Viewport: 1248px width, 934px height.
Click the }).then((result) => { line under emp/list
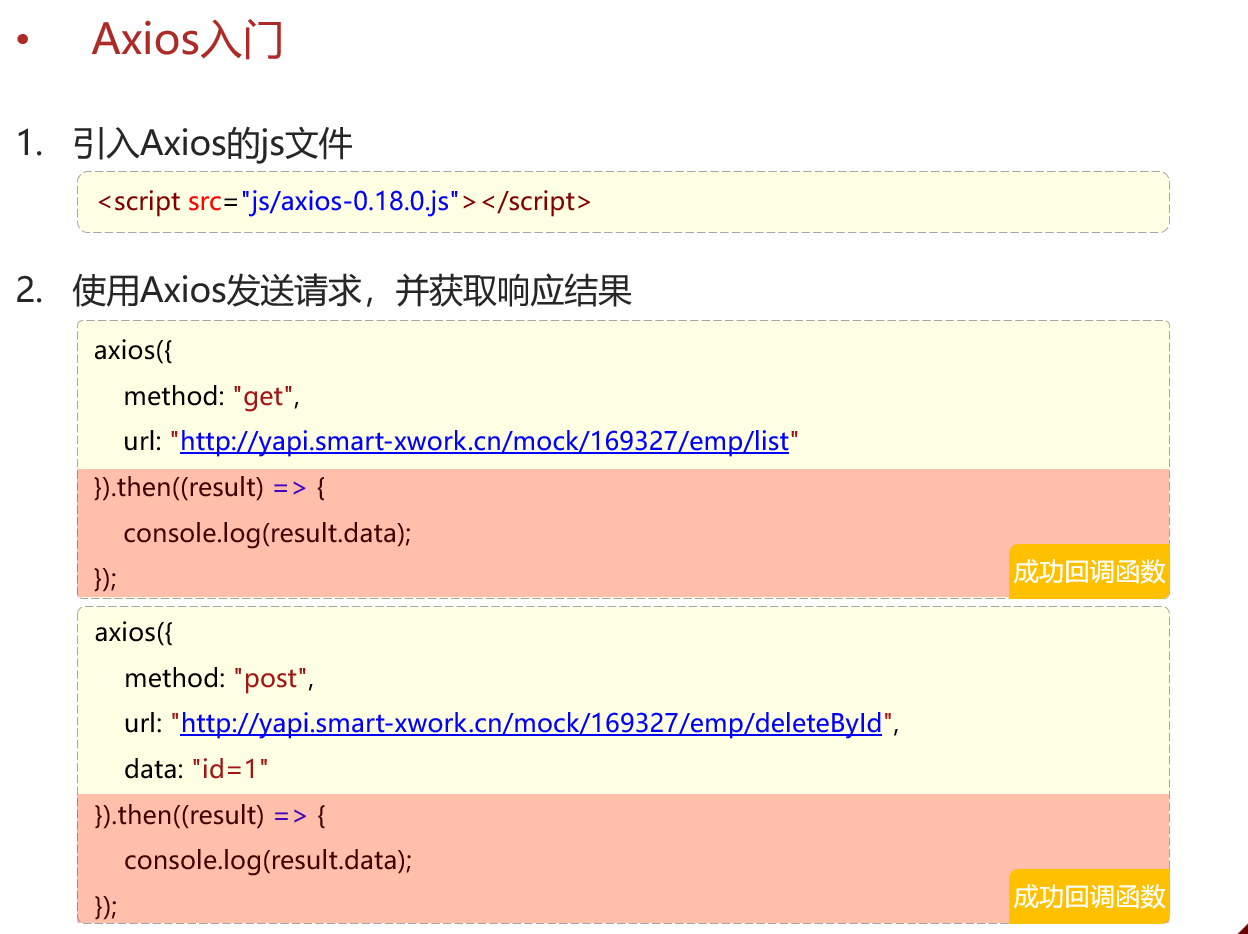[210, 488]
